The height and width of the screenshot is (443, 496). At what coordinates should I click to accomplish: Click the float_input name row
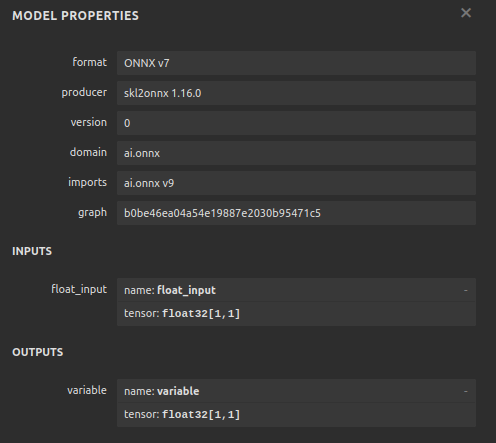pyautogui.click(x=296, y=290)
